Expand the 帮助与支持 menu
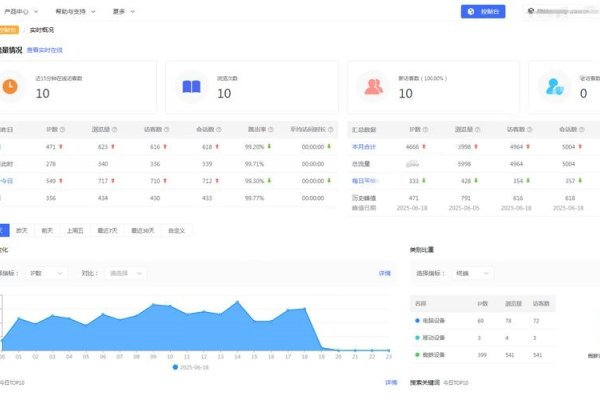 tap(75, 11)
